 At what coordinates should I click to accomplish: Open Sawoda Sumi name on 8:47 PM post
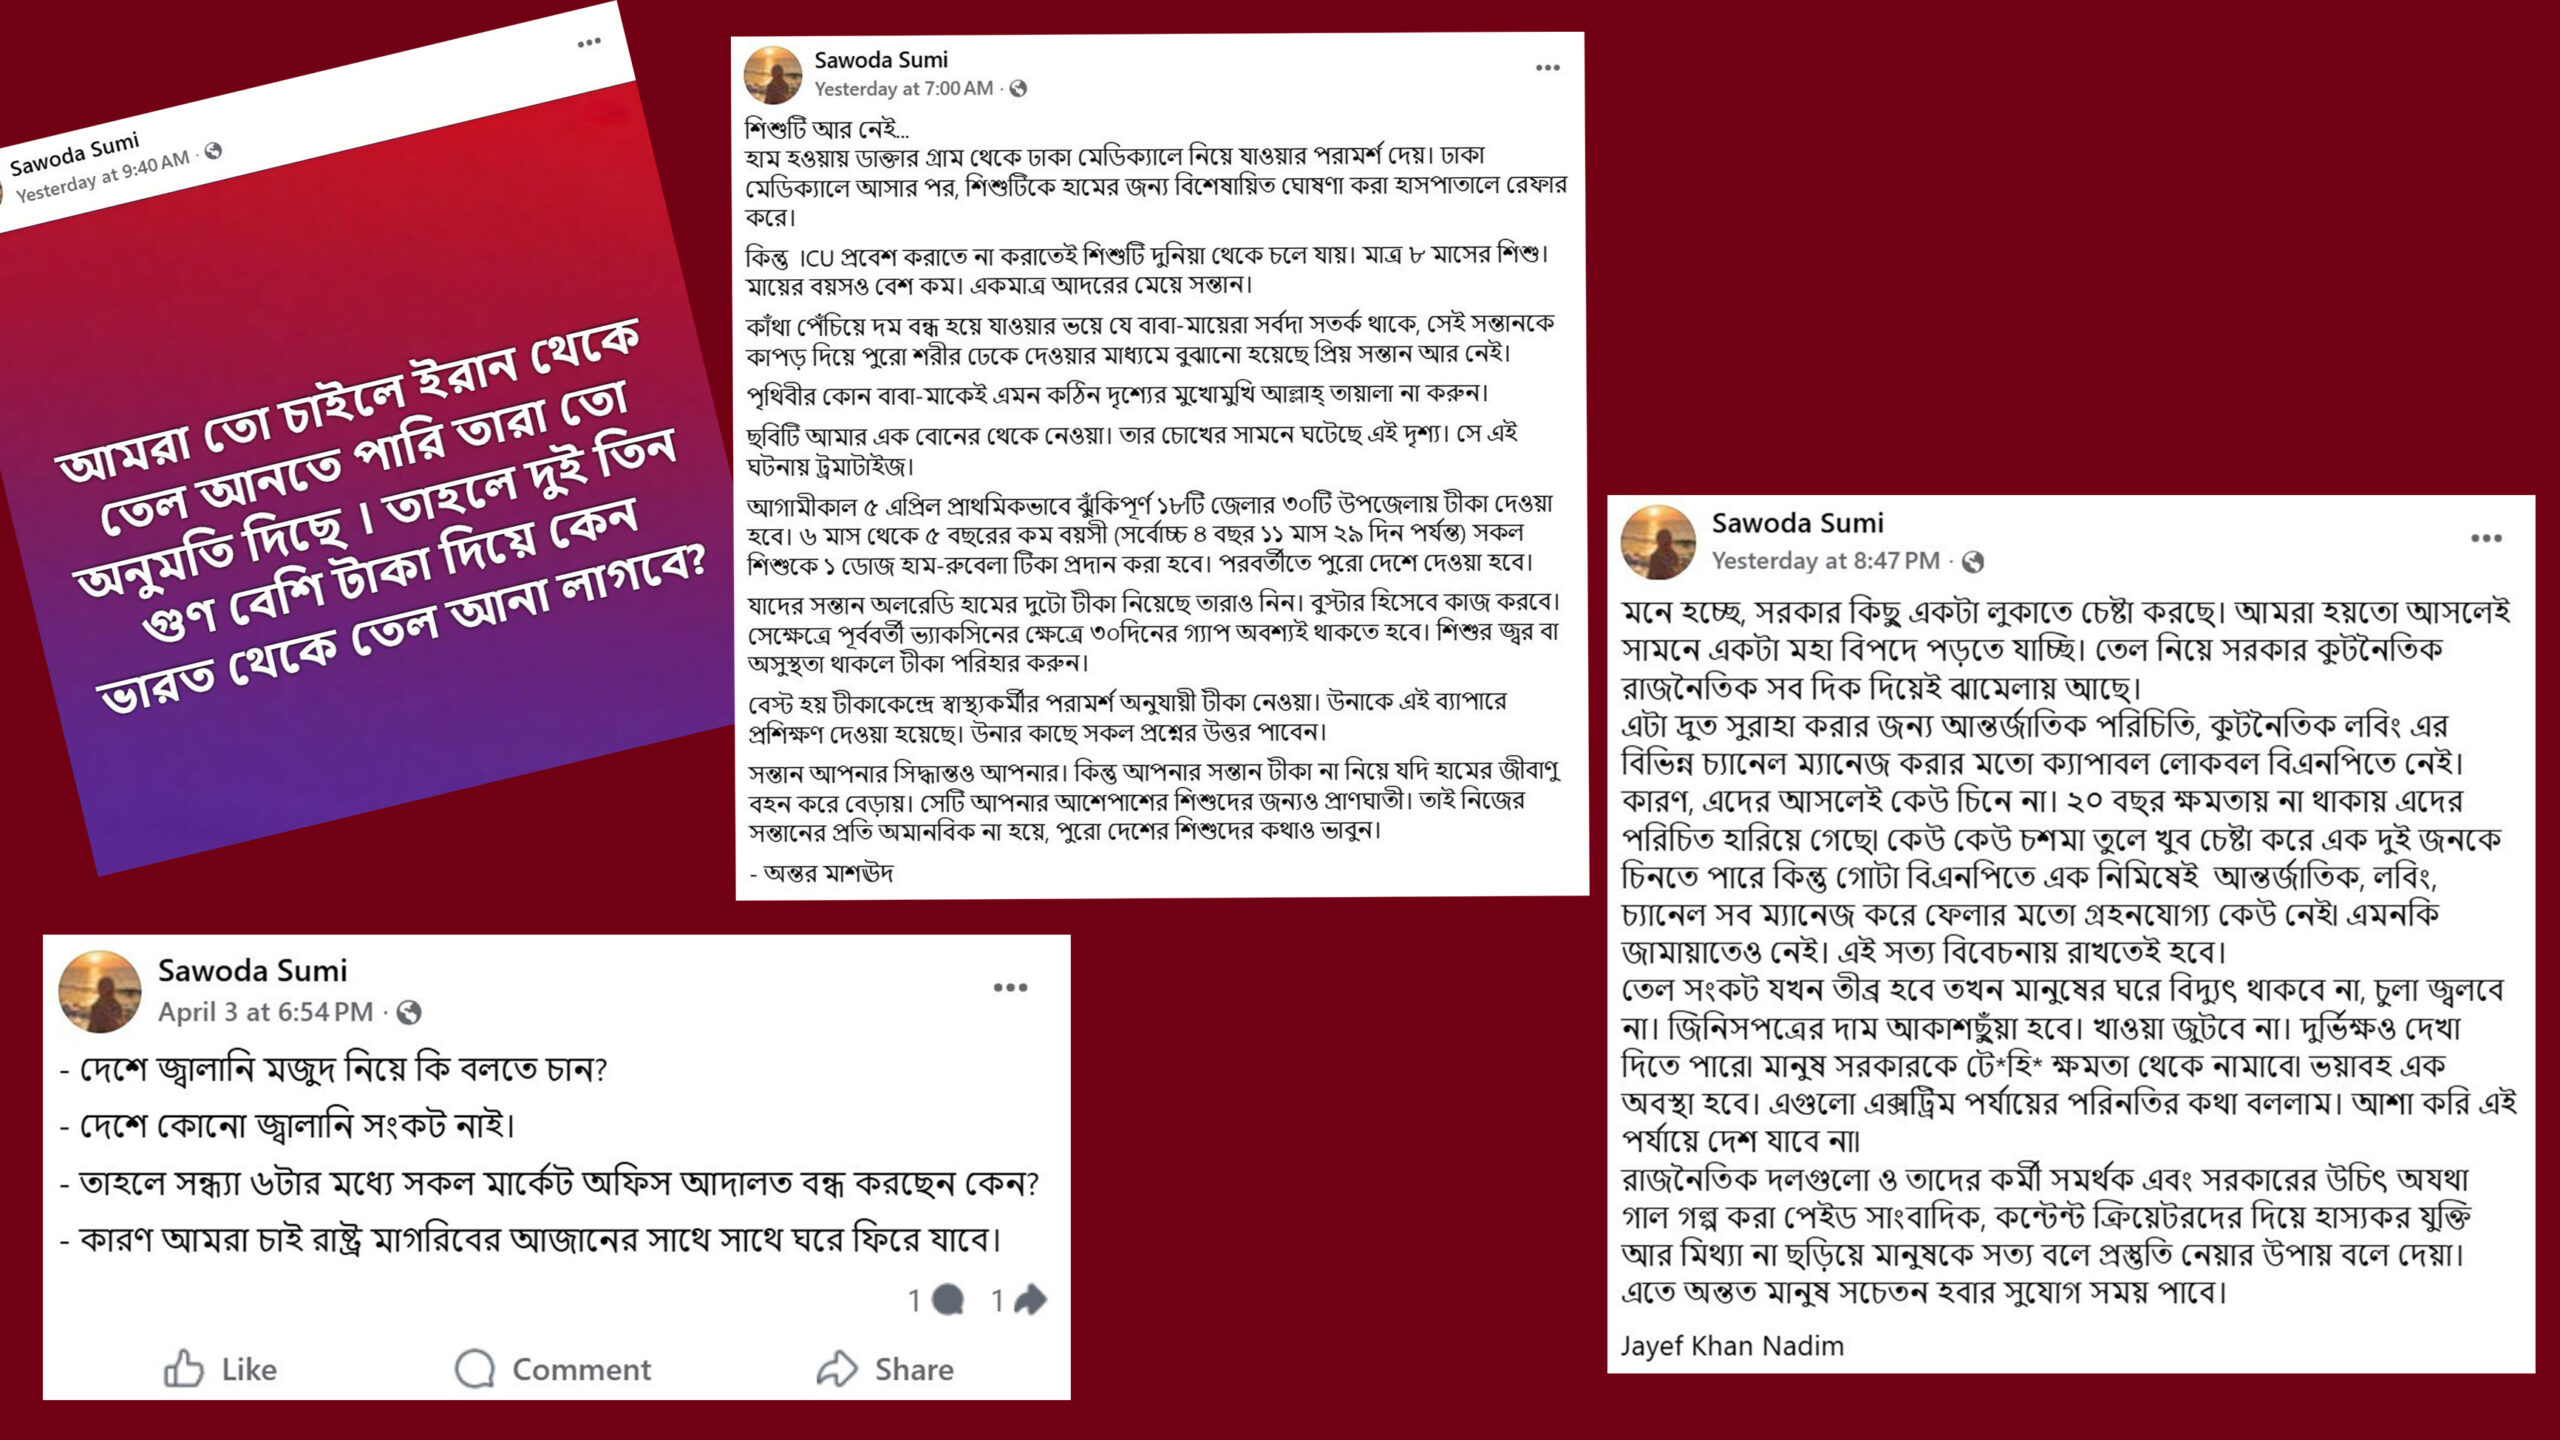(1797, 523)
